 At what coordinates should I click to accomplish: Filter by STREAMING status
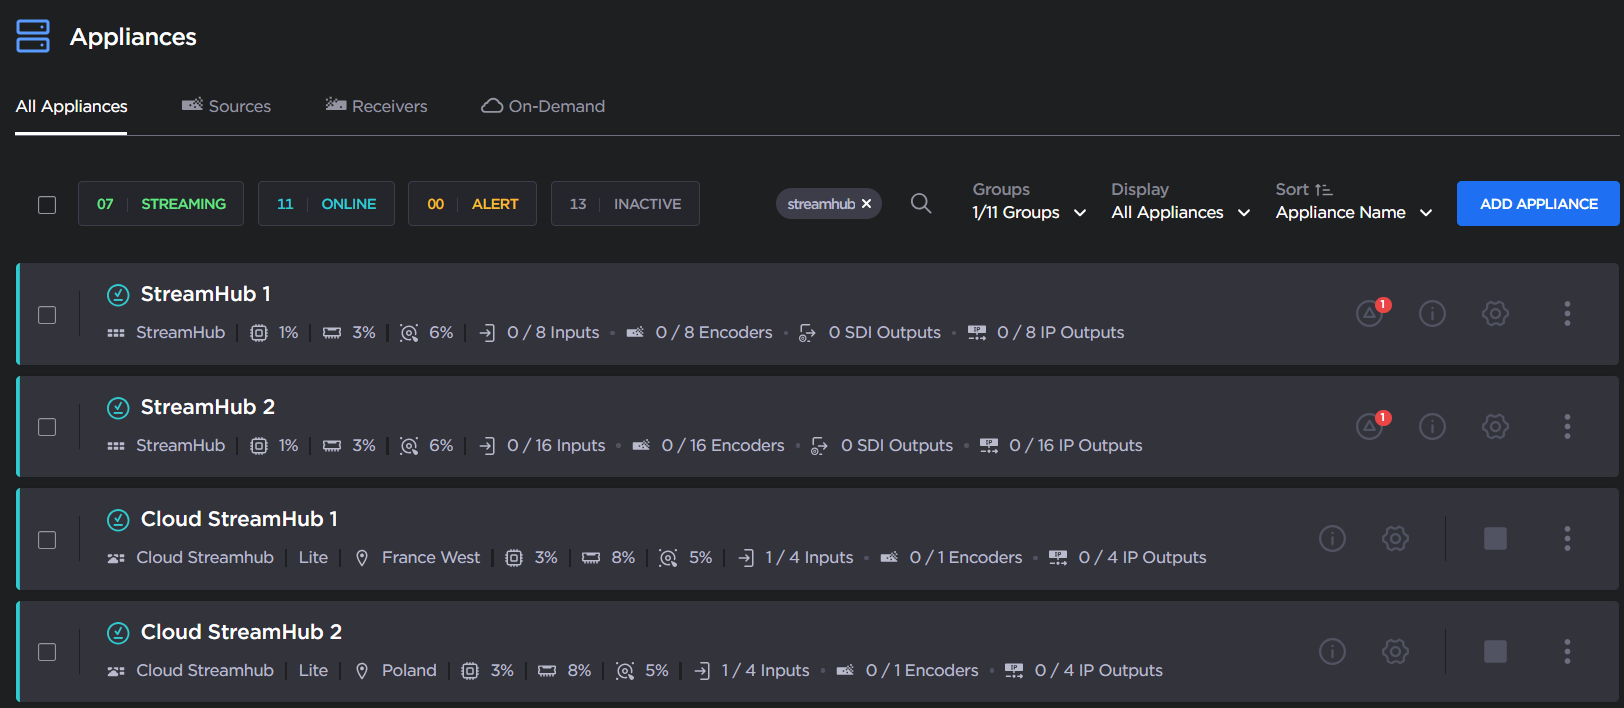point(161,204)
